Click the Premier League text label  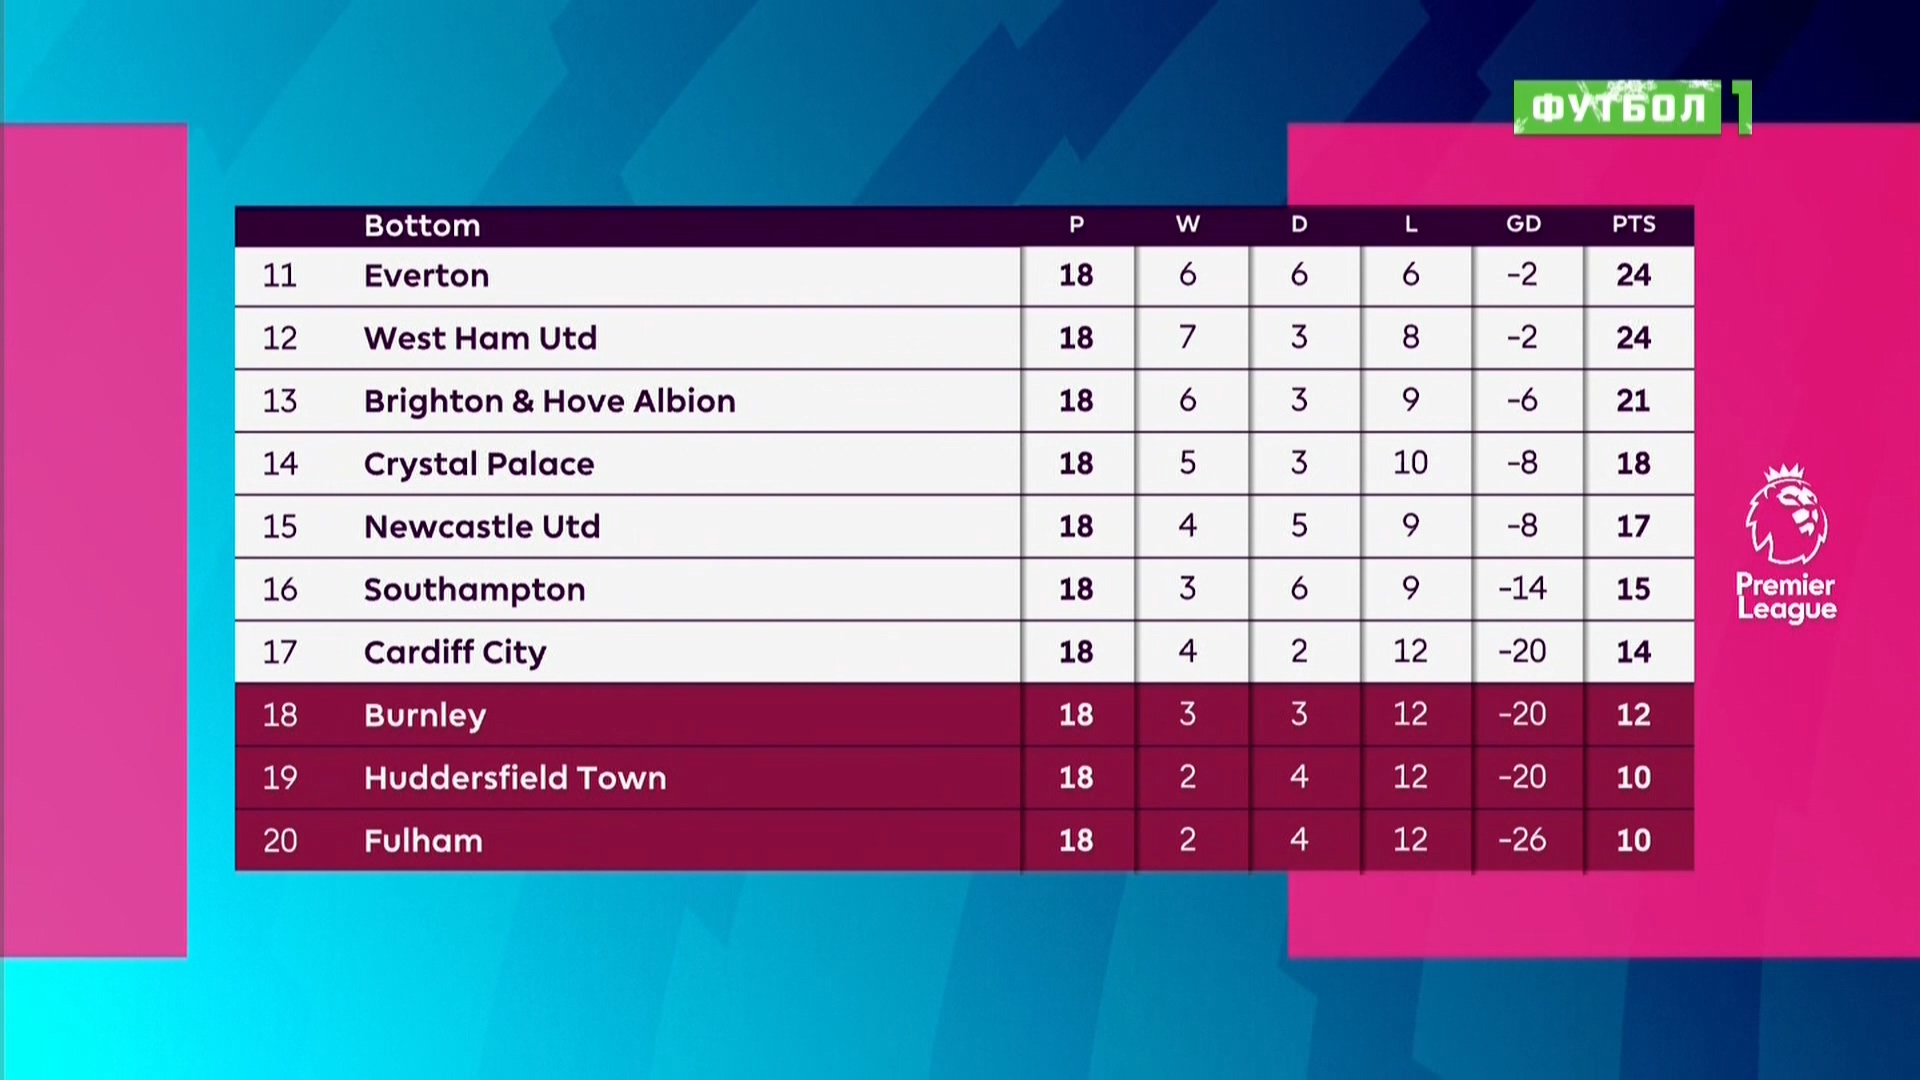pyautogui.click(x=1786, y=597)
